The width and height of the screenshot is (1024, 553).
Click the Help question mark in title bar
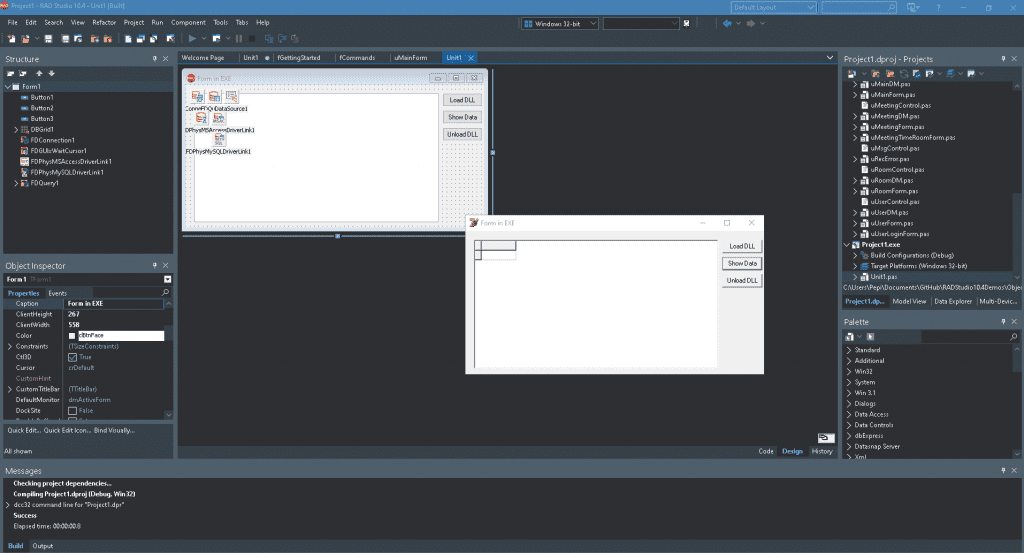(x=938, y=7)
